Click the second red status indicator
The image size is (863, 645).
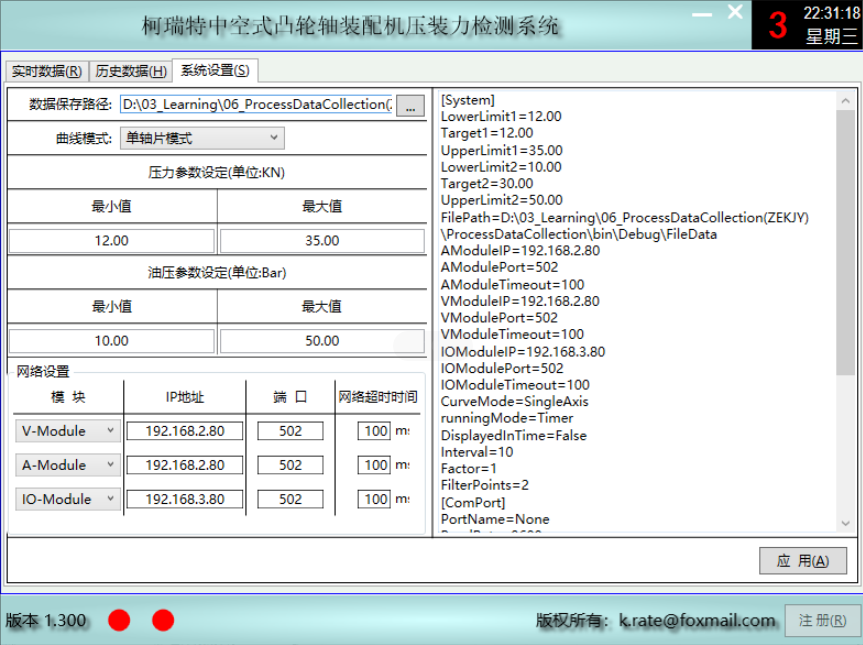pyautogui.click(x=163, y=620)
